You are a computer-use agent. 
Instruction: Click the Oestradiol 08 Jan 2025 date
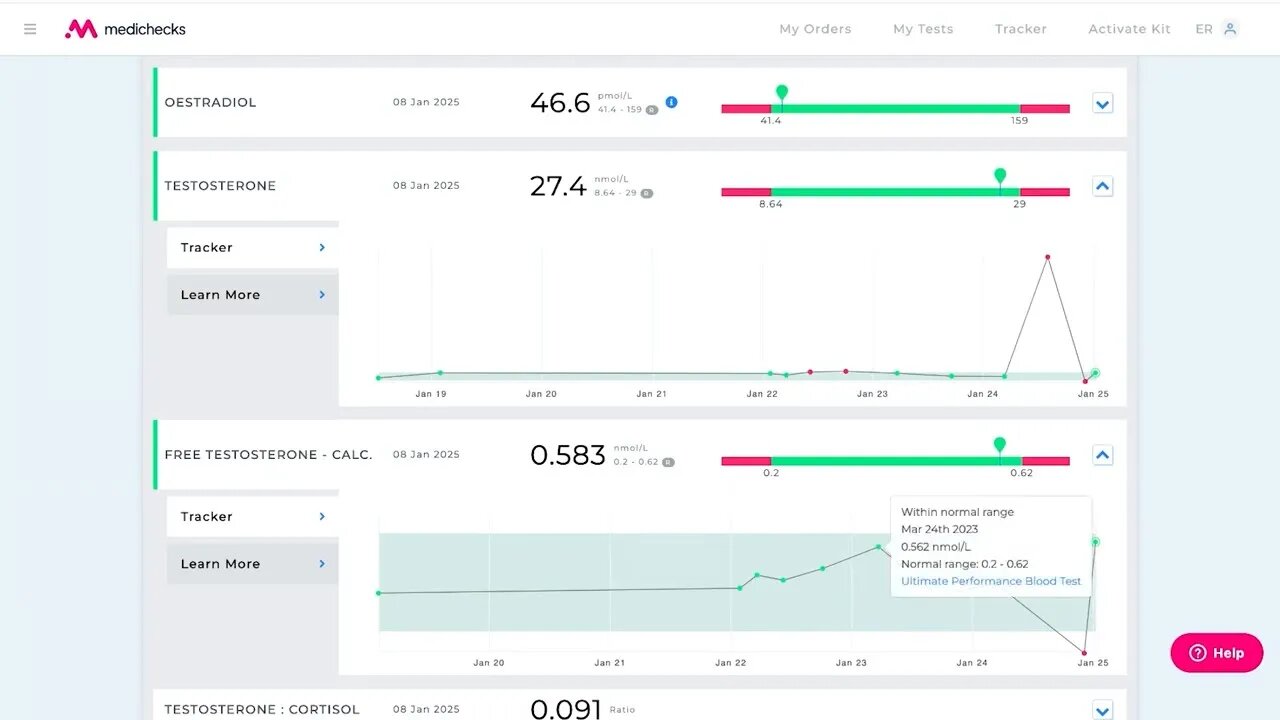[426, 102]
